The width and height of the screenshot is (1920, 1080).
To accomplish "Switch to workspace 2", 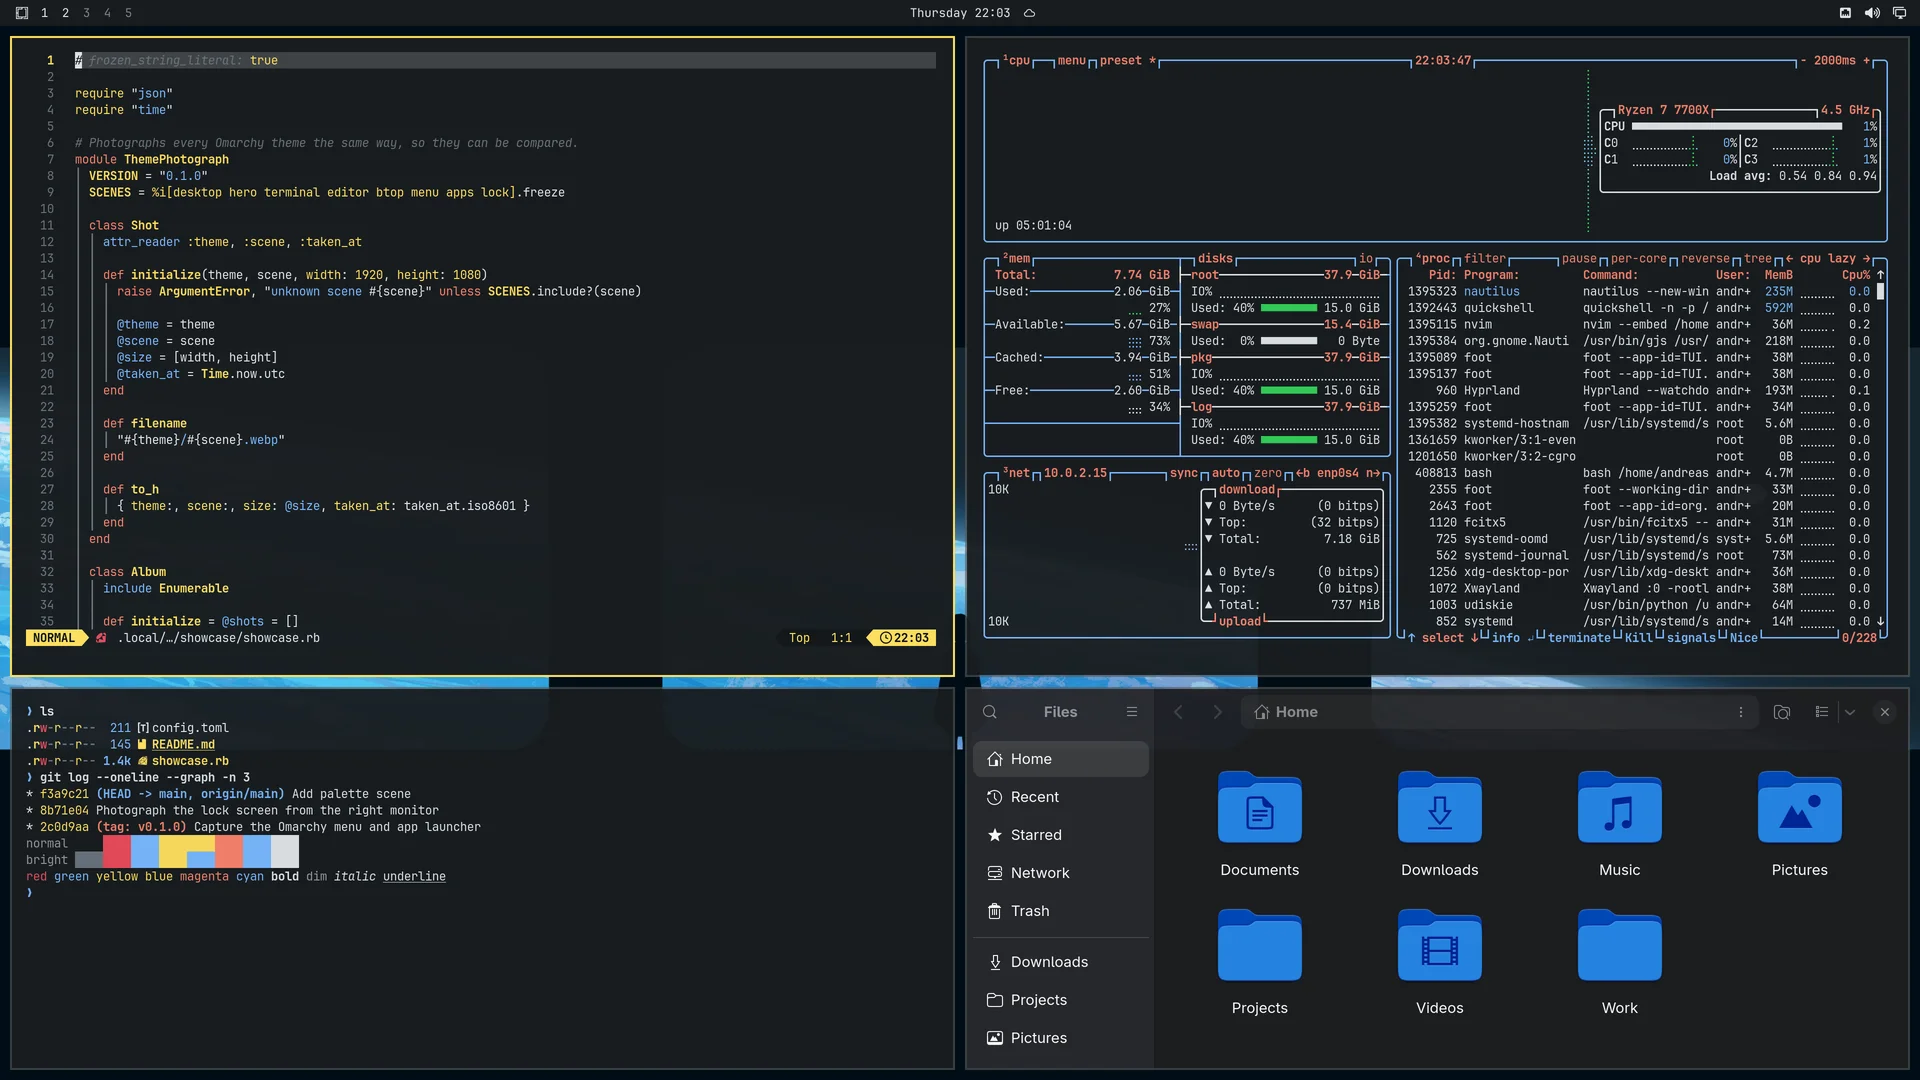I will coord(65,13).
